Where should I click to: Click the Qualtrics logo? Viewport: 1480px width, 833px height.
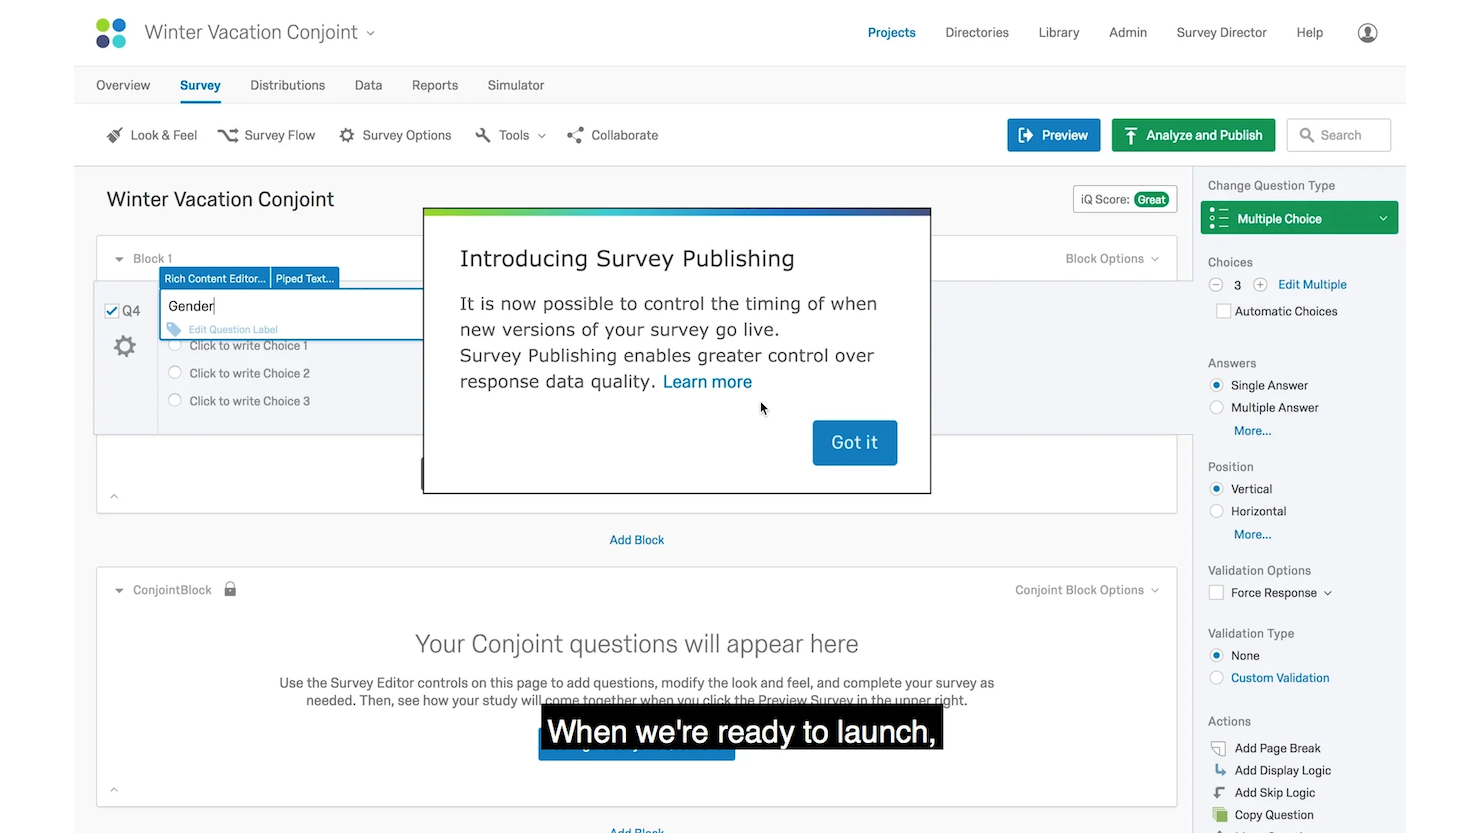(110, 32)
